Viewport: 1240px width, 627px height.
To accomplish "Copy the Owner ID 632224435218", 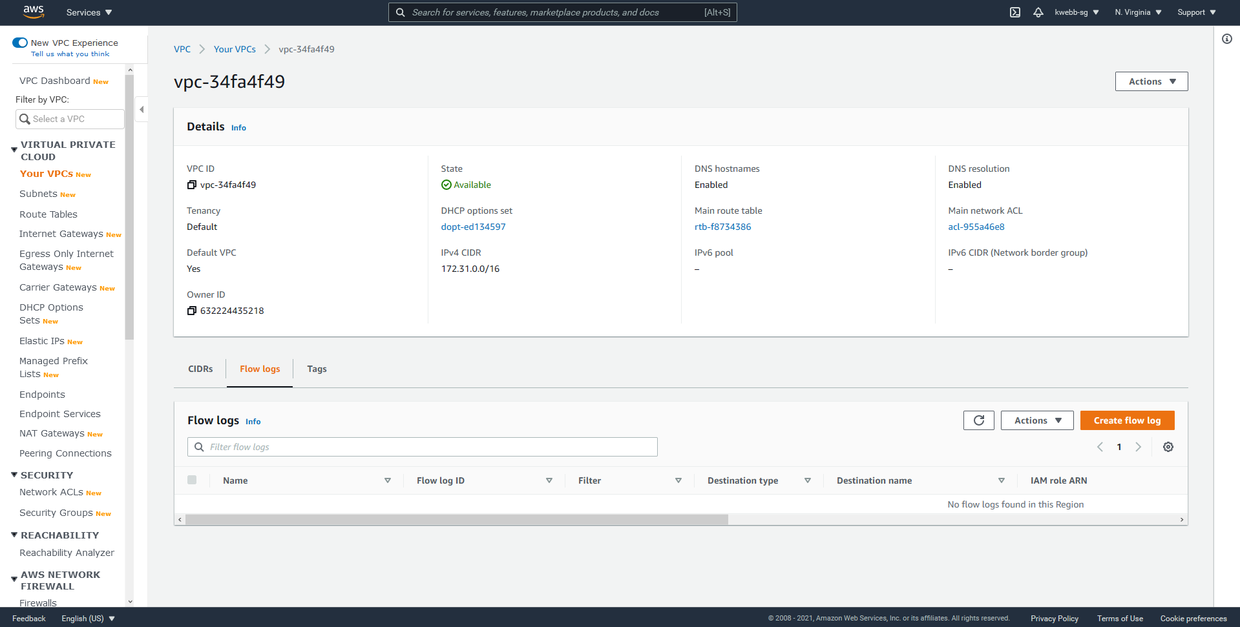I will 192,311.
